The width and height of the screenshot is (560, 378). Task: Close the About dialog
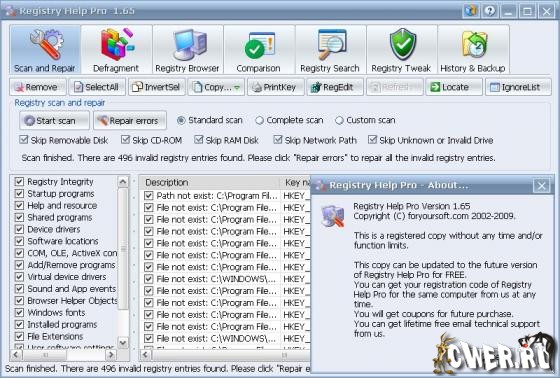(x=541, y=186)
